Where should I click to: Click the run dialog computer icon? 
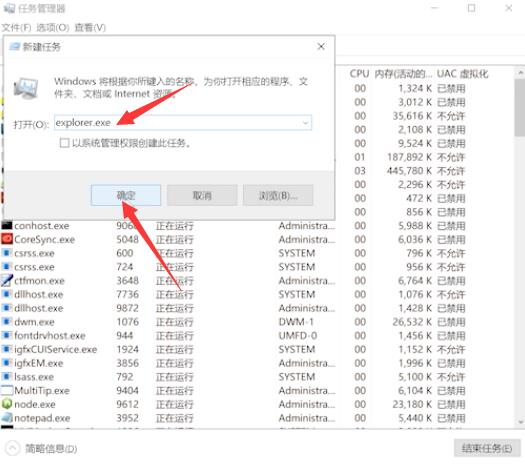tap(26, 88)
